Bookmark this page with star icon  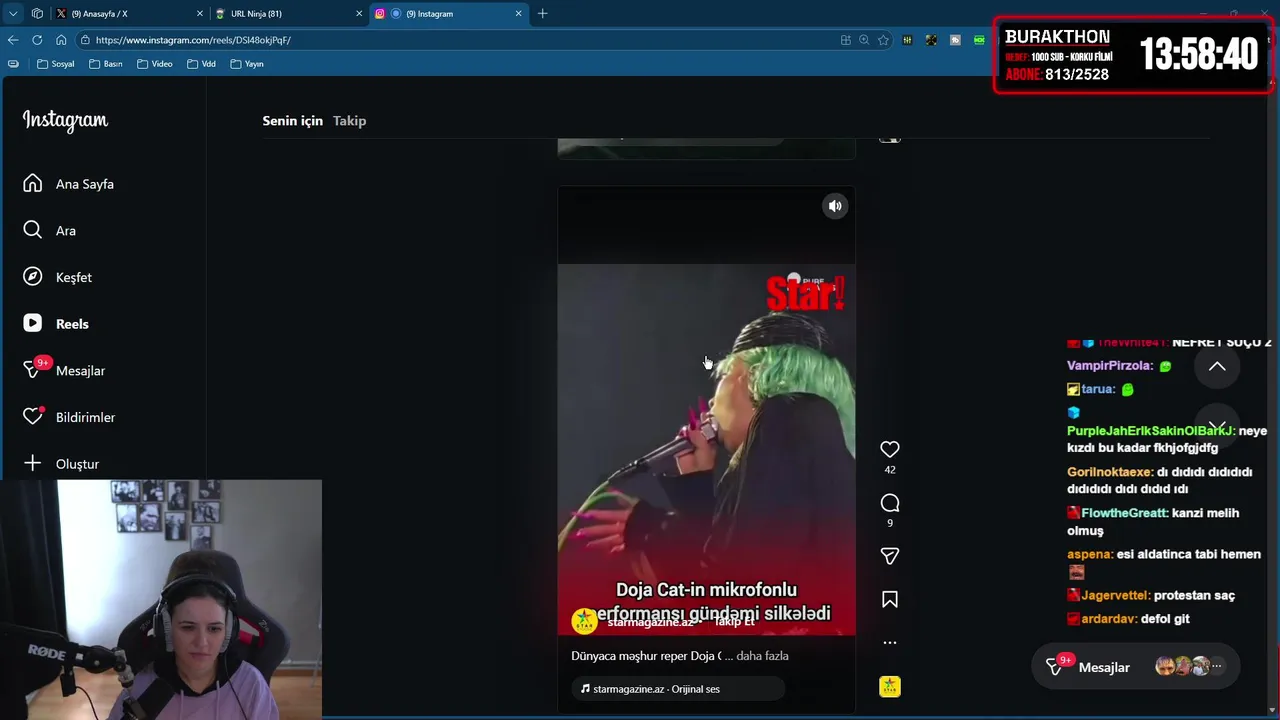(x=883, y=40)
